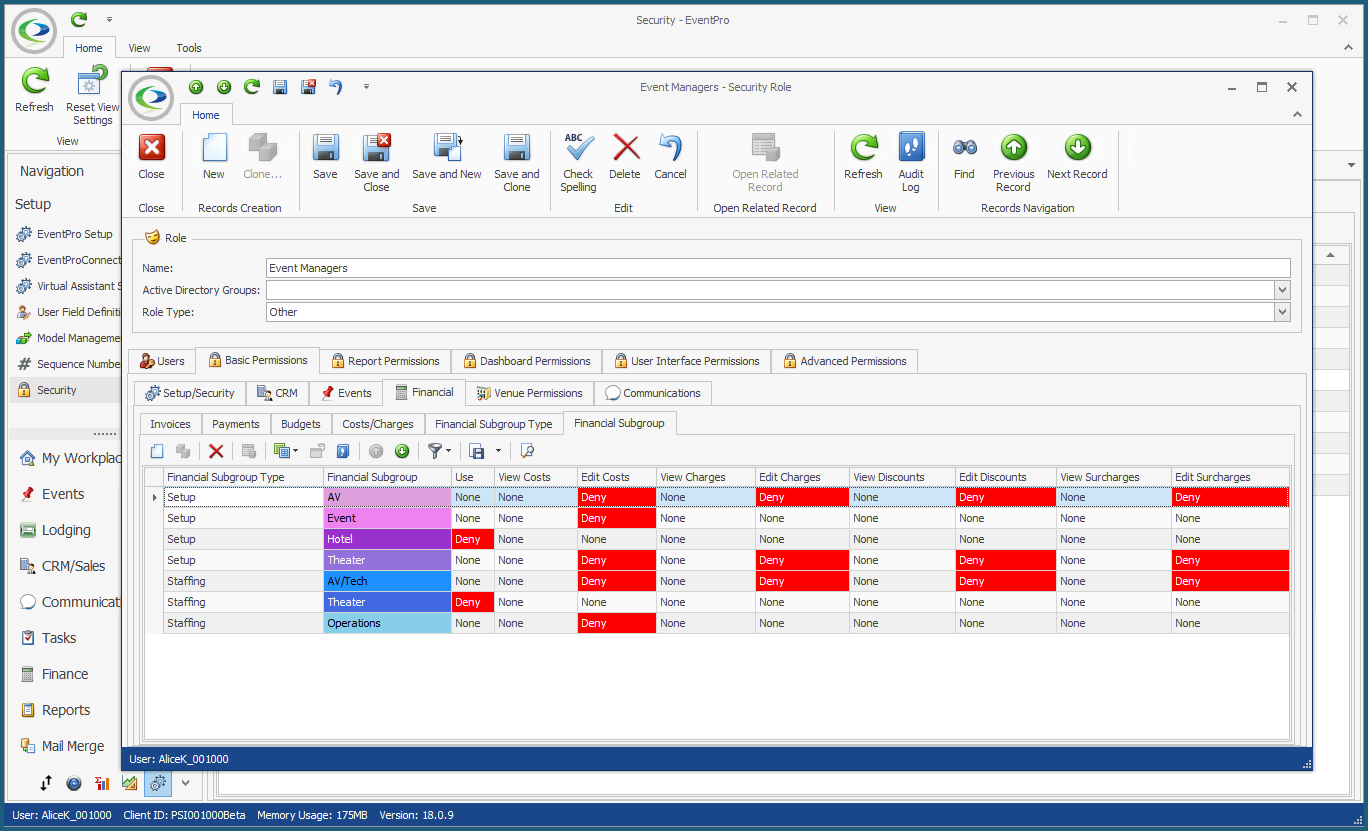Screen dimensions: 1368x831
Task: Click the setup gears icon in navigation footer
Action: [x=157, y=783]
